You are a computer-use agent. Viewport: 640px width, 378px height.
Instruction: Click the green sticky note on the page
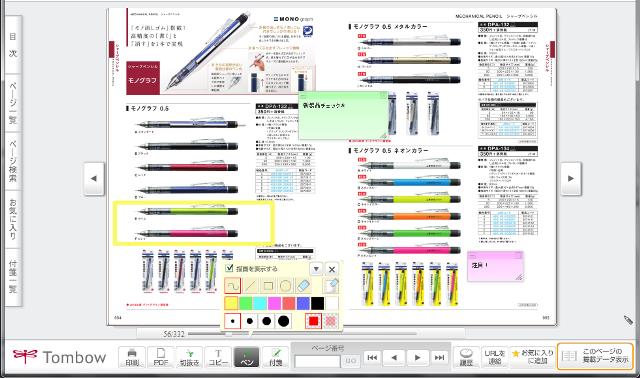(x=343, y=116)
